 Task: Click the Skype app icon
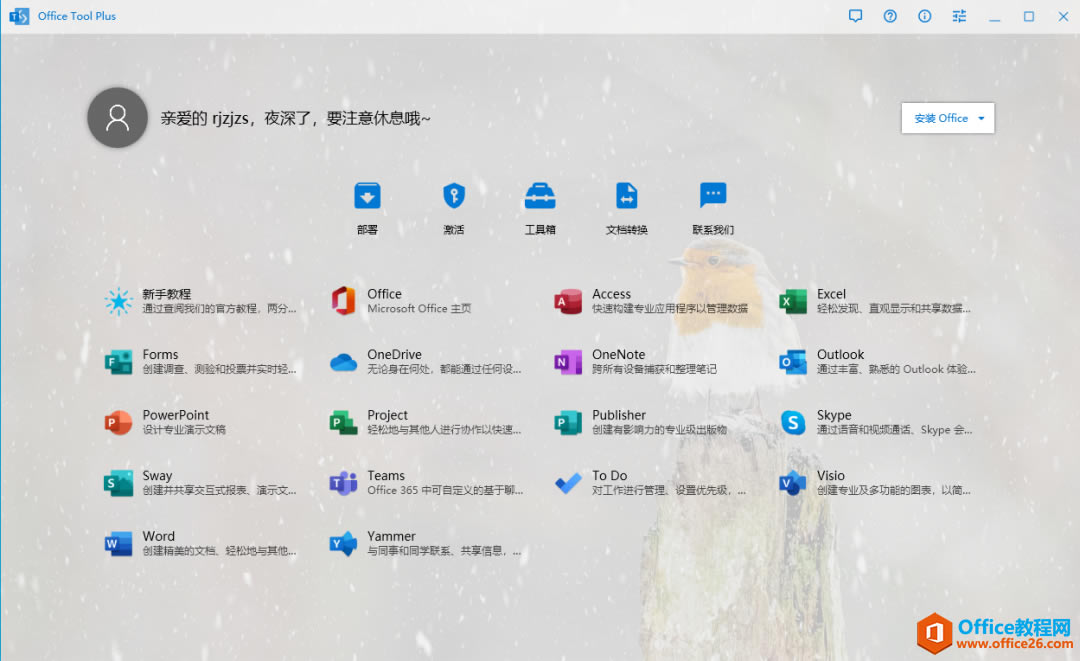[x=793, y=423]
